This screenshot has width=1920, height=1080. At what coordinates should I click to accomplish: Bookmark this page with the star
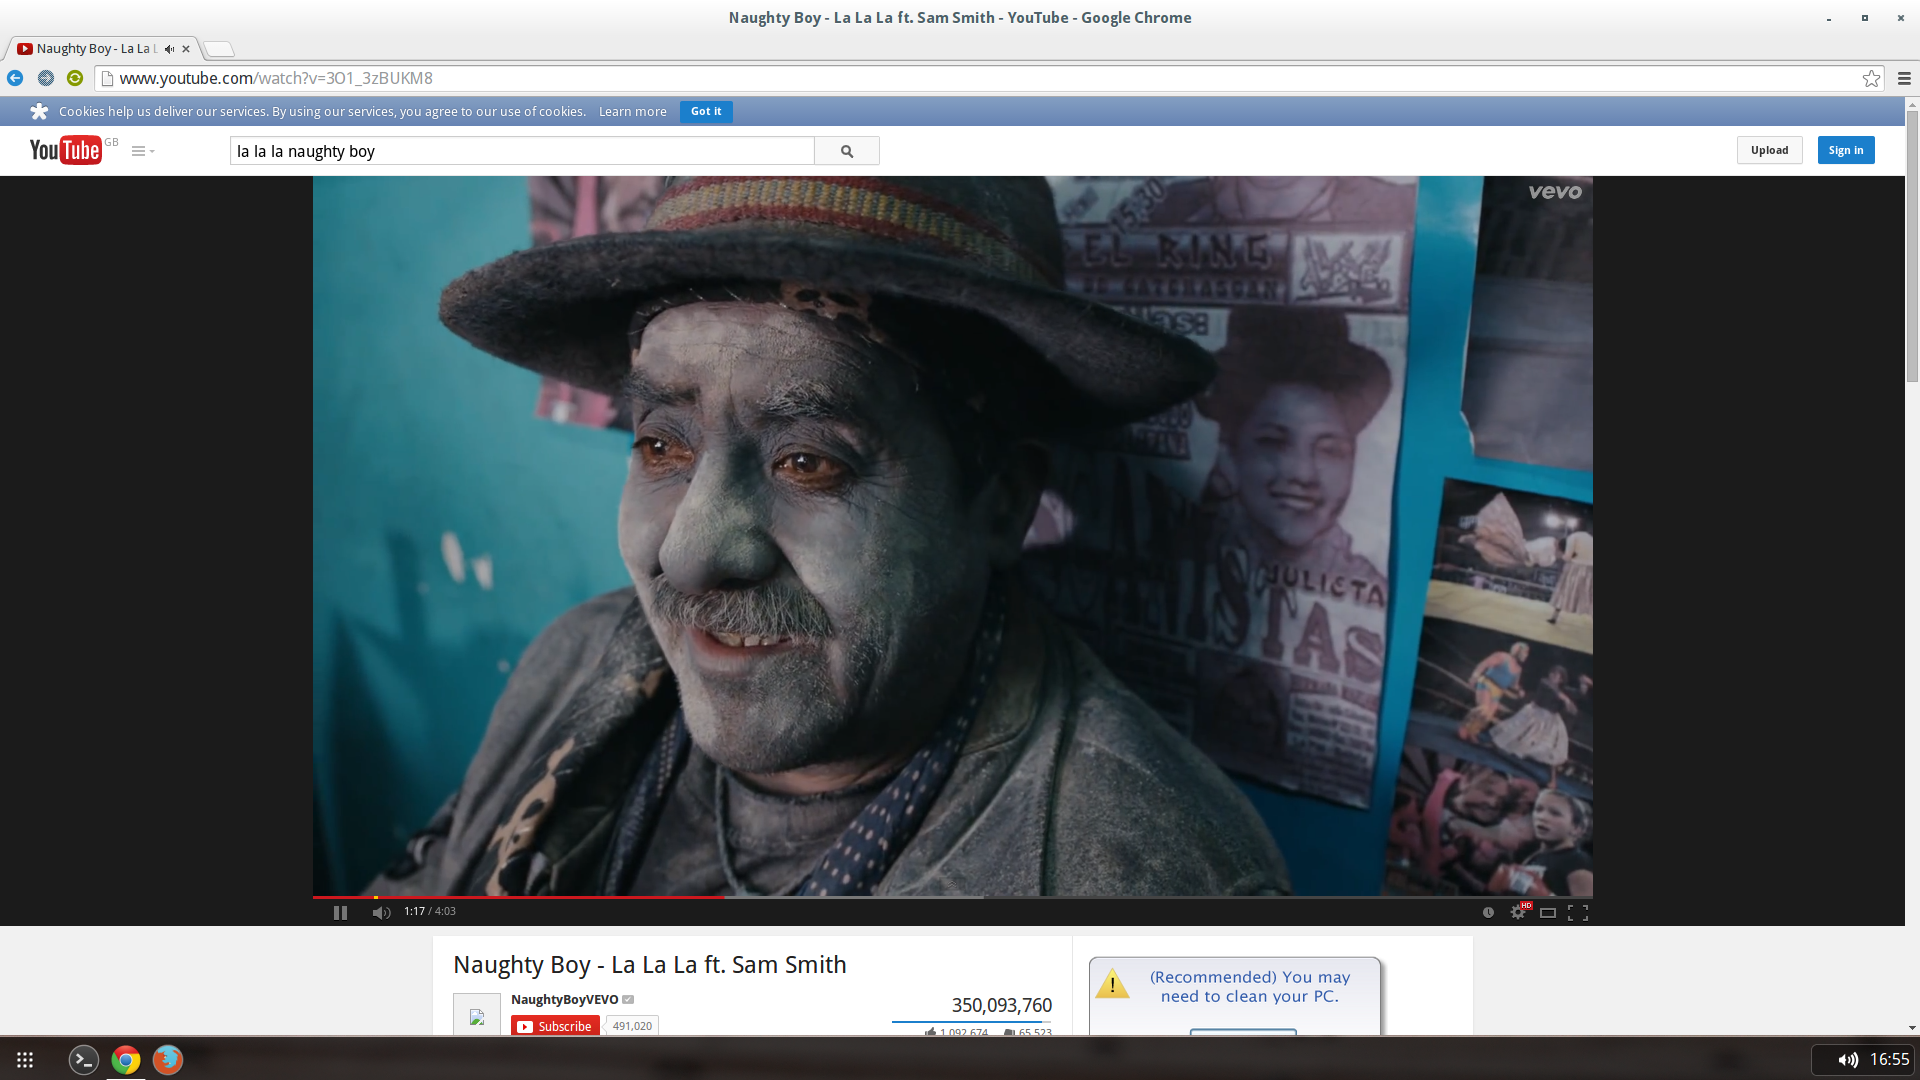click(1871, 78)
